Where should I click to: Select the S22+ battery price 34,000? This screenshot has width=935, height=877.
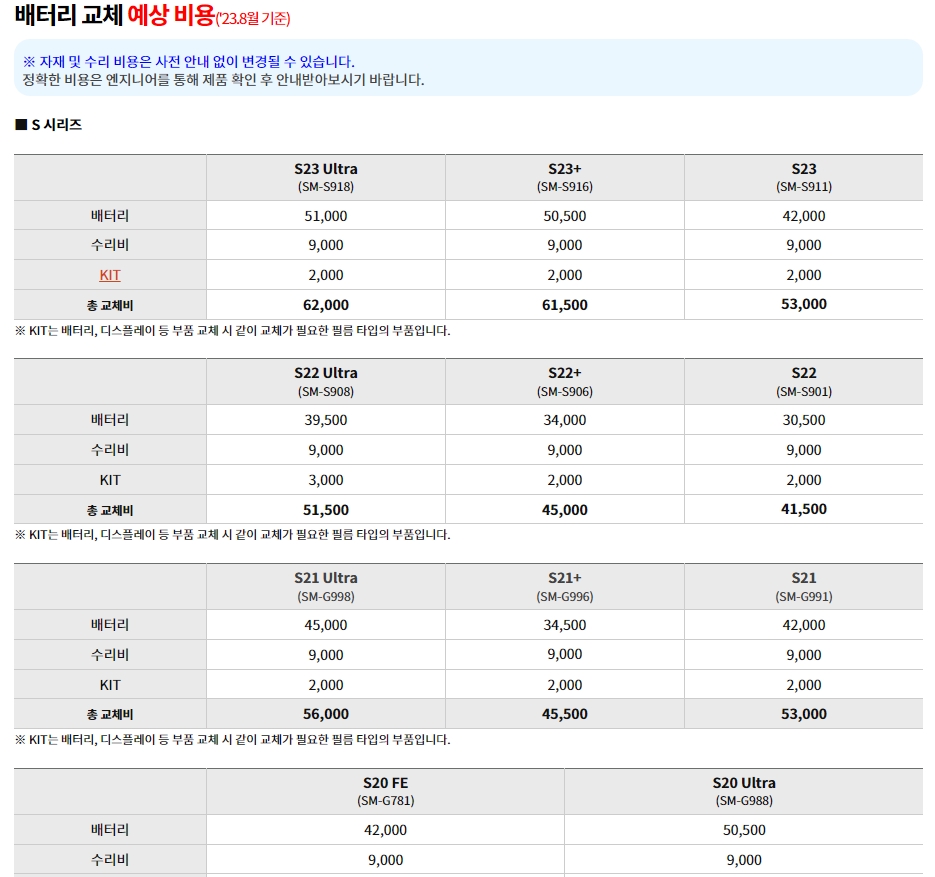(565, 419)
